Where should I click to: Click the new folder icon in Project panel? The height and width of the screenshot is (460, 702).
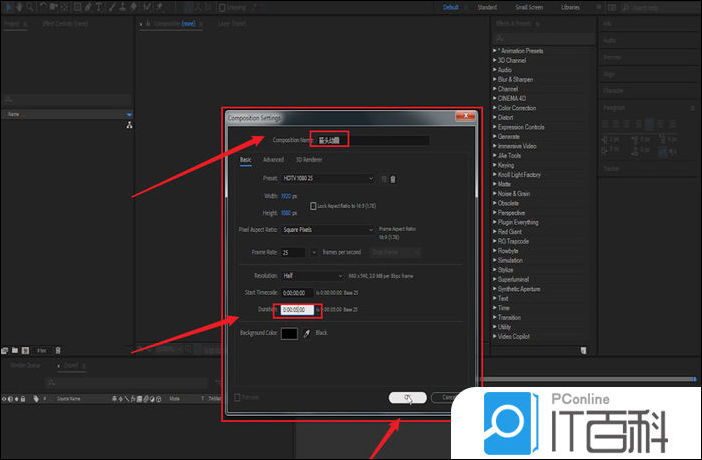coord(15,350)
